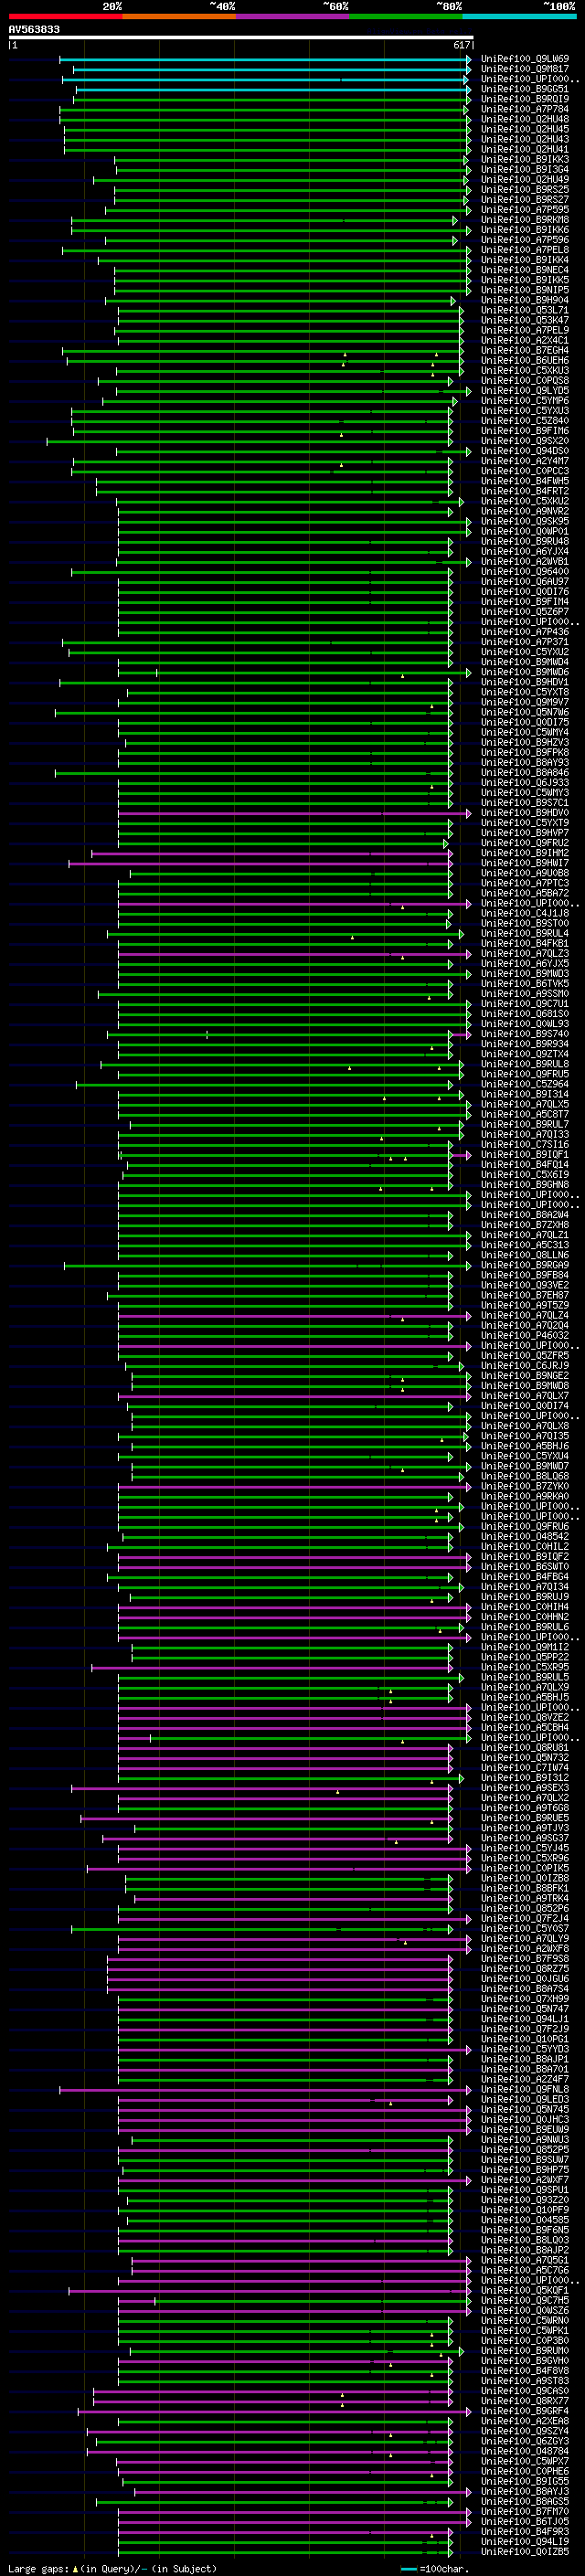Open UniRef100_A7Q5G1 entry
585x2576 pixels.
525,2260
